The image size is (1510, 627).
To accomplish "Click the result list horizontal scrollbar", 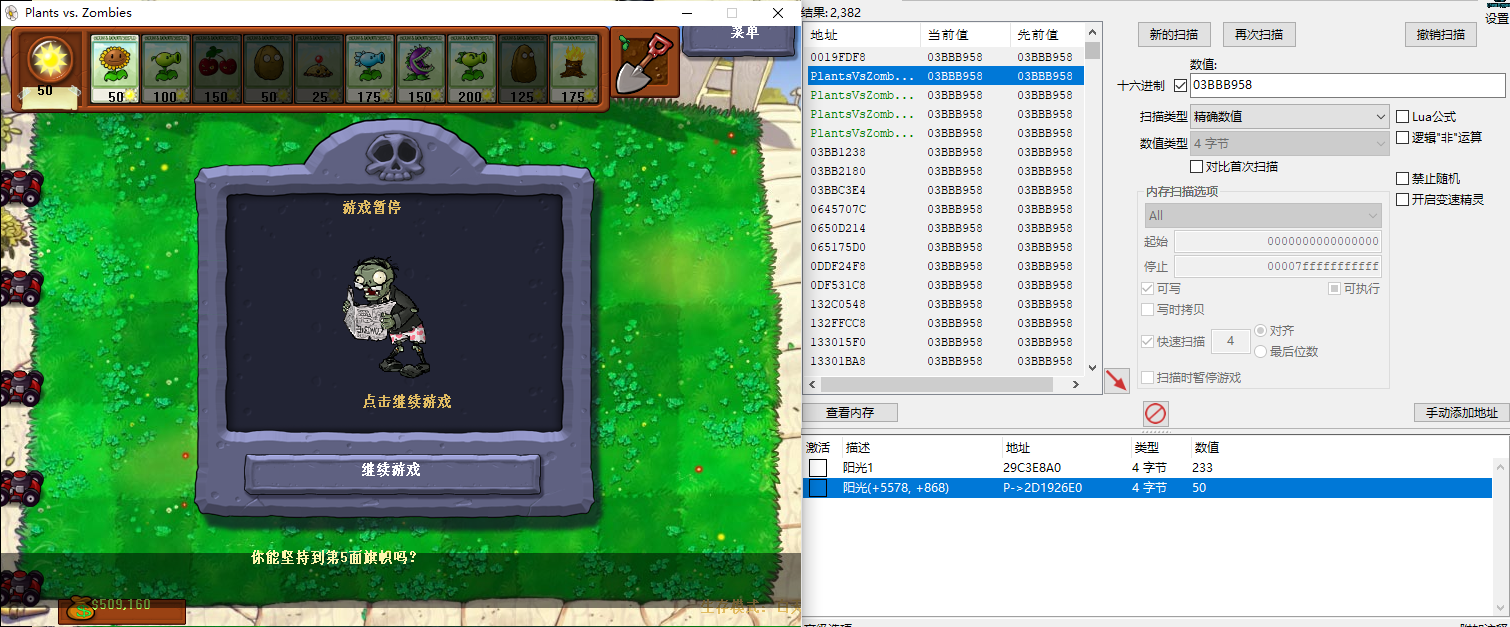I will point(938,384).
